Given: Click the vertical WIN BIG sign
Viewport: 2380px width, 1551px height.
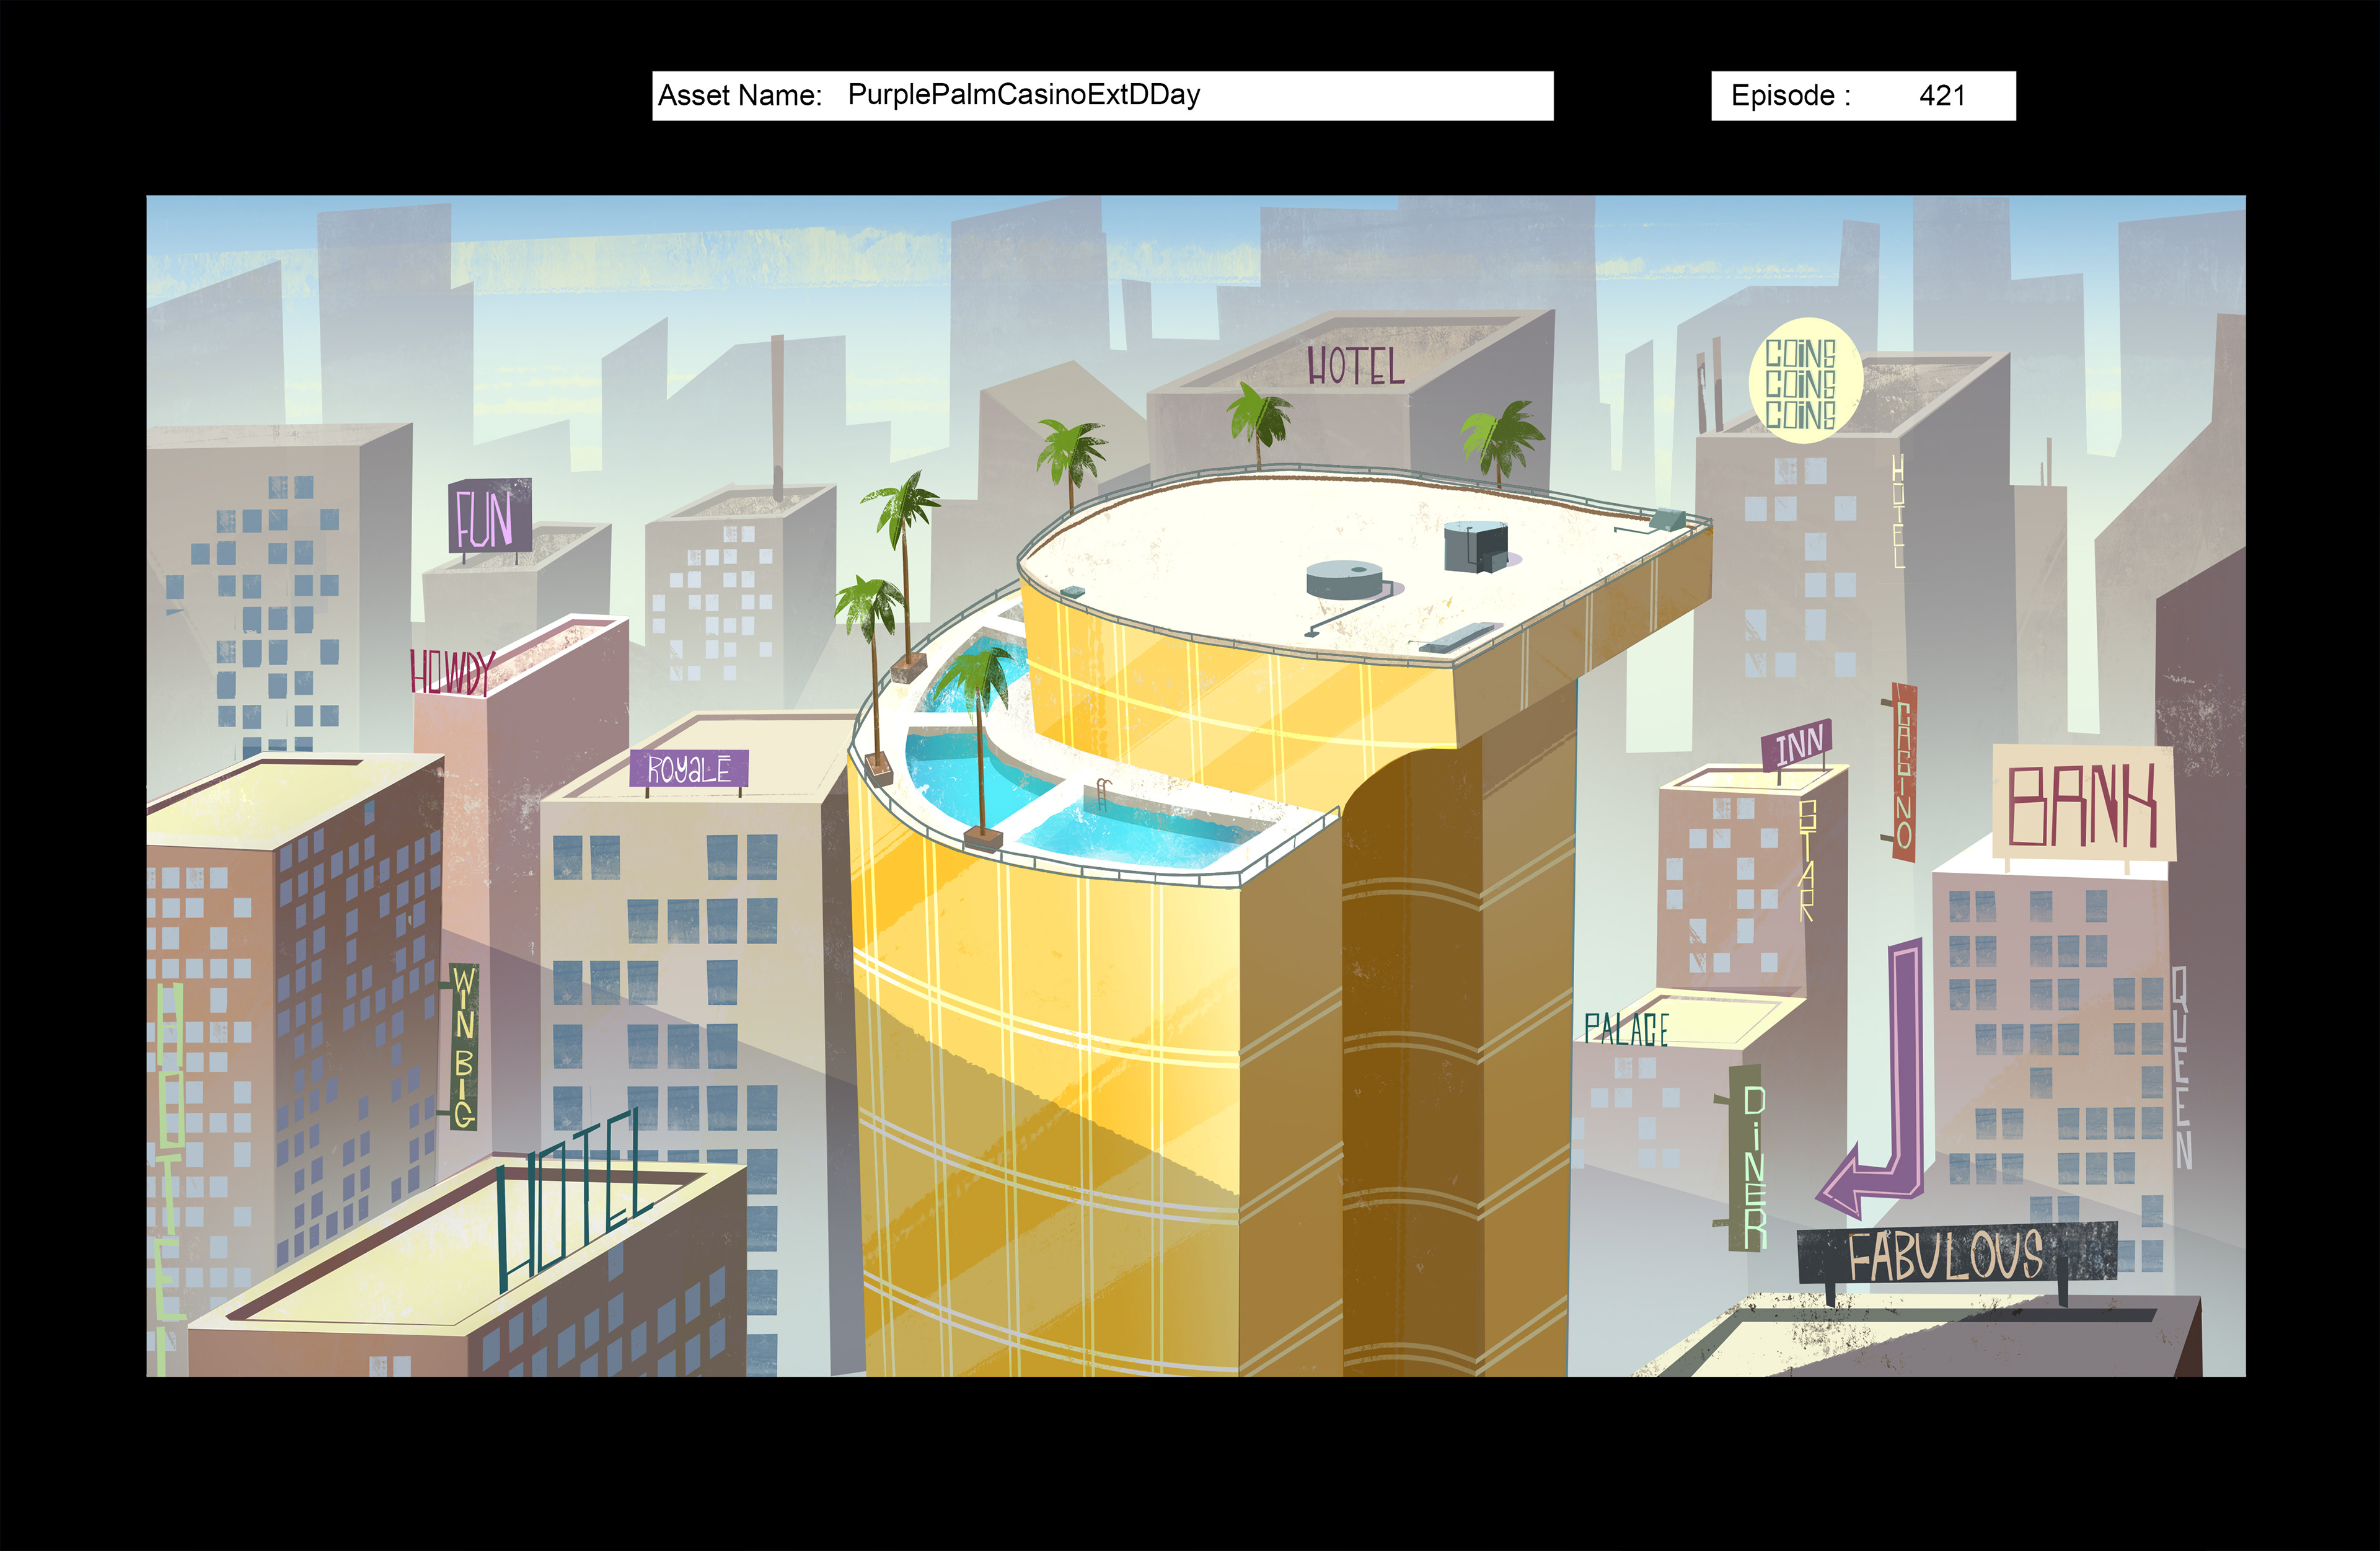Looking at the screenshot, I should click(463, 1046).
